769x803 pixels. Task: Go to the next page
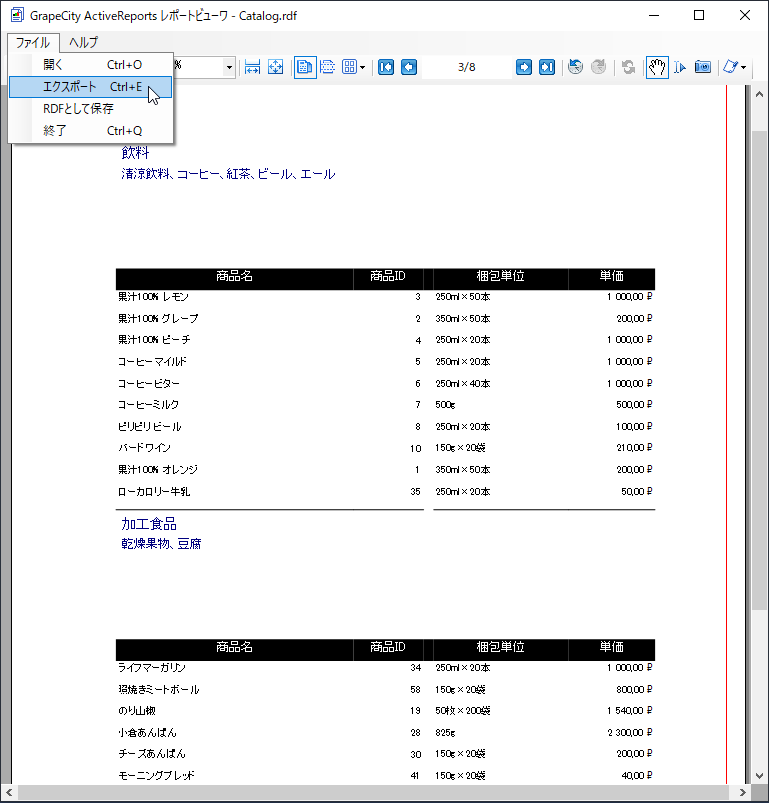click(x=524, y=67)
